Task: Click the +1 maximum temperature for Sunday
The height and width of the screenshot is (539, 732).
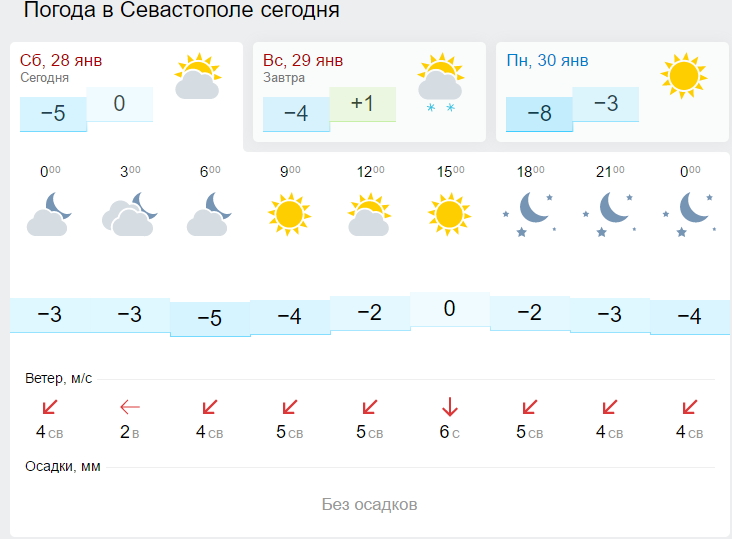Action: (362, 104)
